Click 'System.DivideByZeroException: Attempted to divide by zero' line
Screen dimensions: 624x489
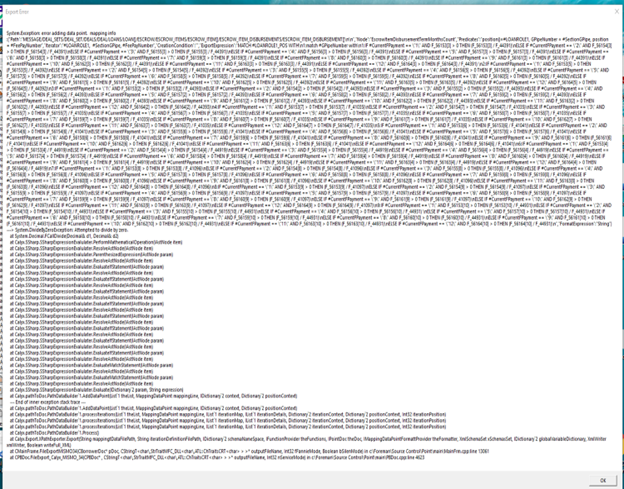[68, 230]
